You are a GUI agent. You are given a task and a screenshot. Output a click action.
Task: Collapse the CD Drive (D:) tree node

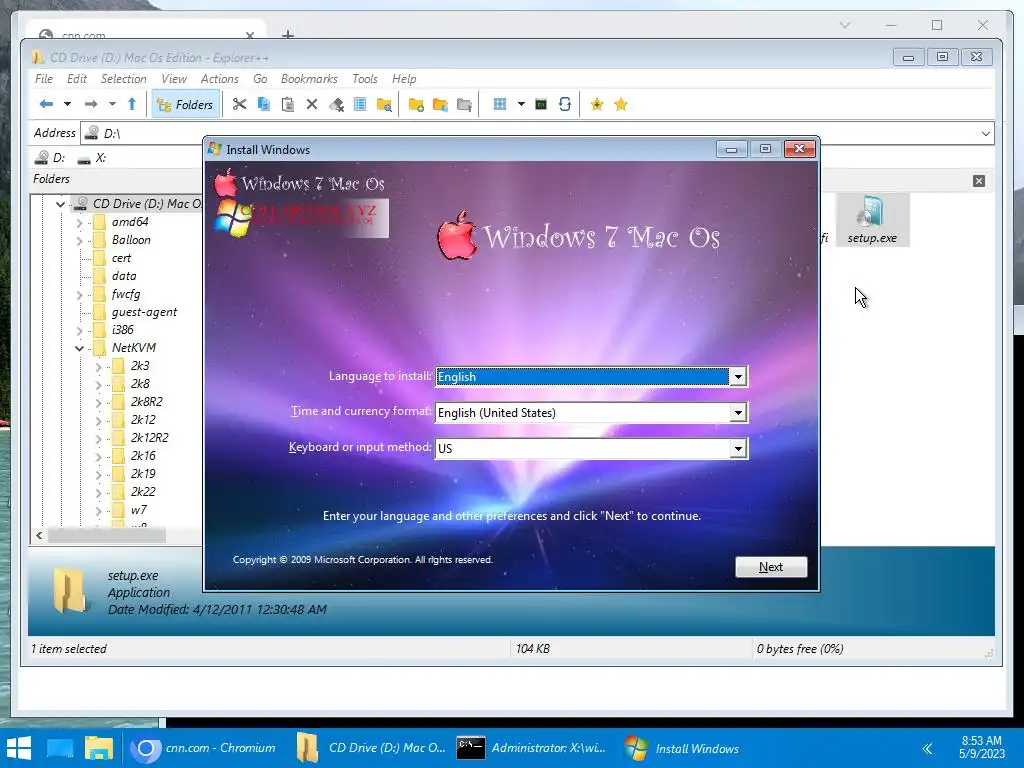click(61, 204)
